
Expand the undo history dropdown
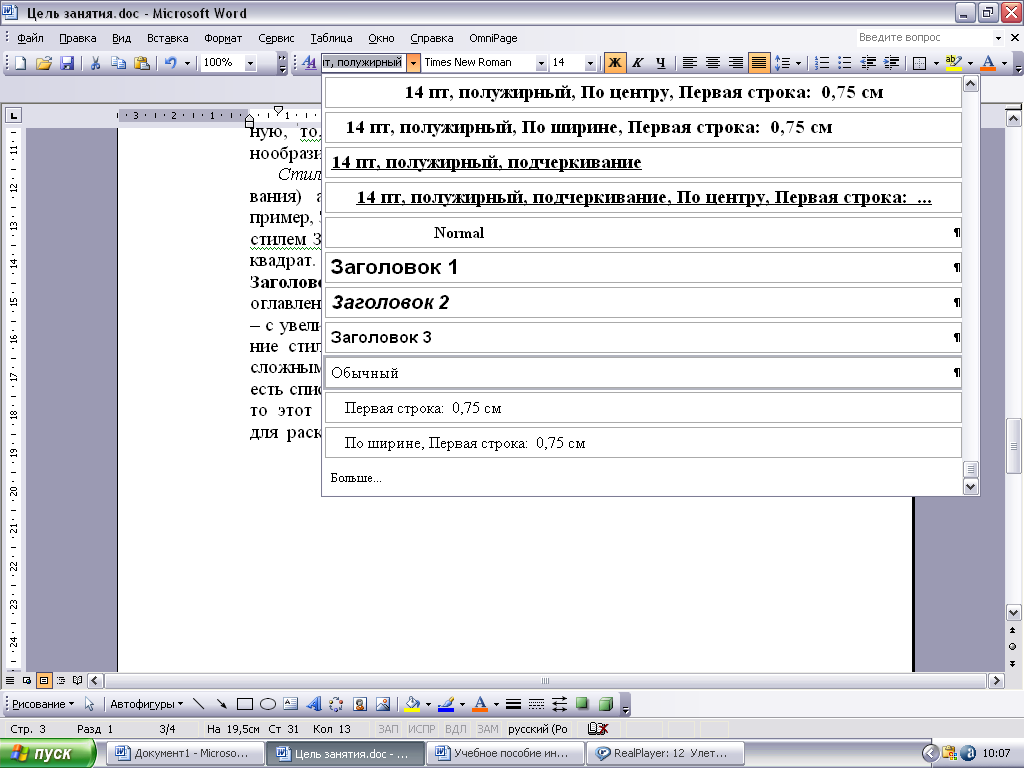pos(187,63)
